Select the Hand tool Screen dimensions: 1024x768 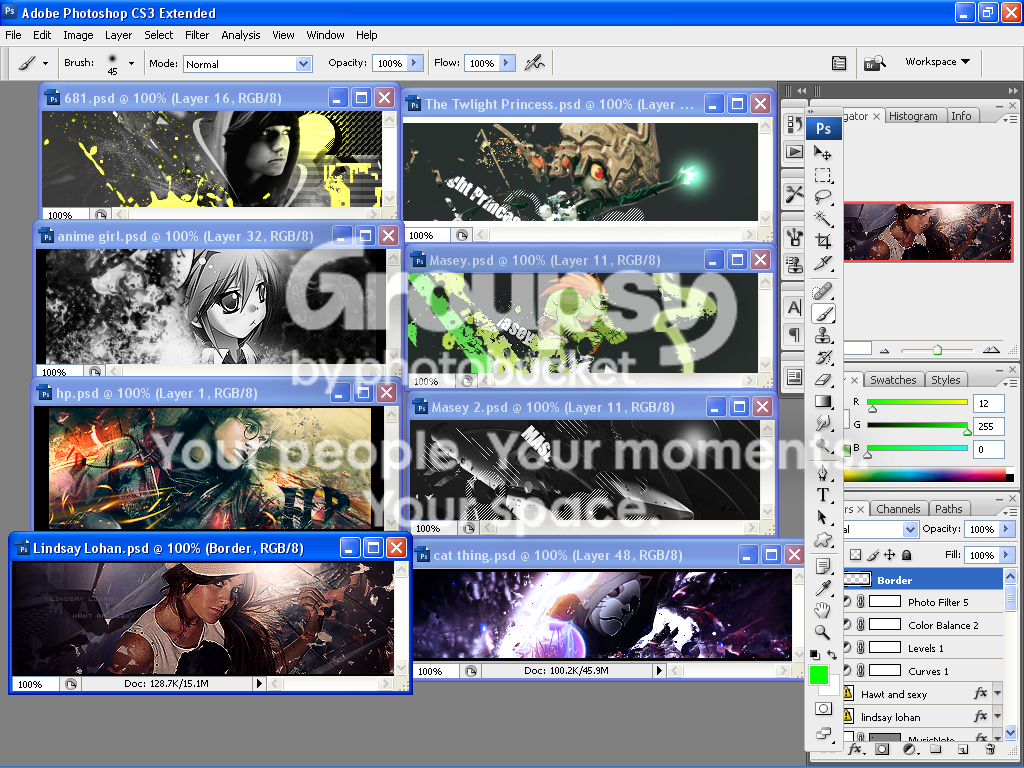(x=823, y=610)
